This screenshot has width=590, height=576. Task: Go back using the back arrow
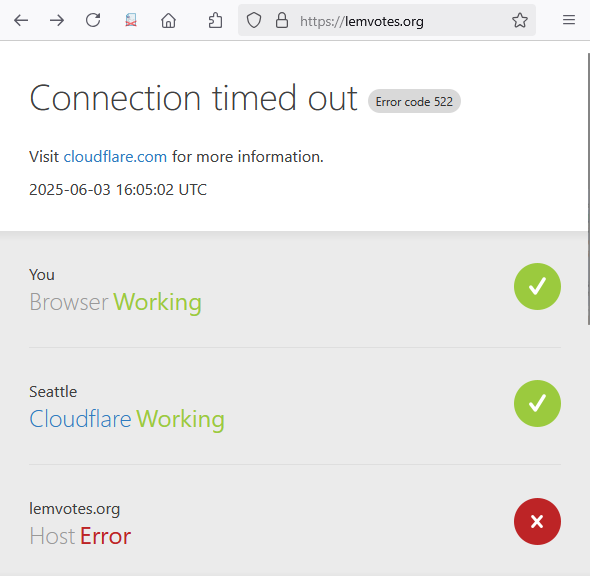[x=21, y=20]
